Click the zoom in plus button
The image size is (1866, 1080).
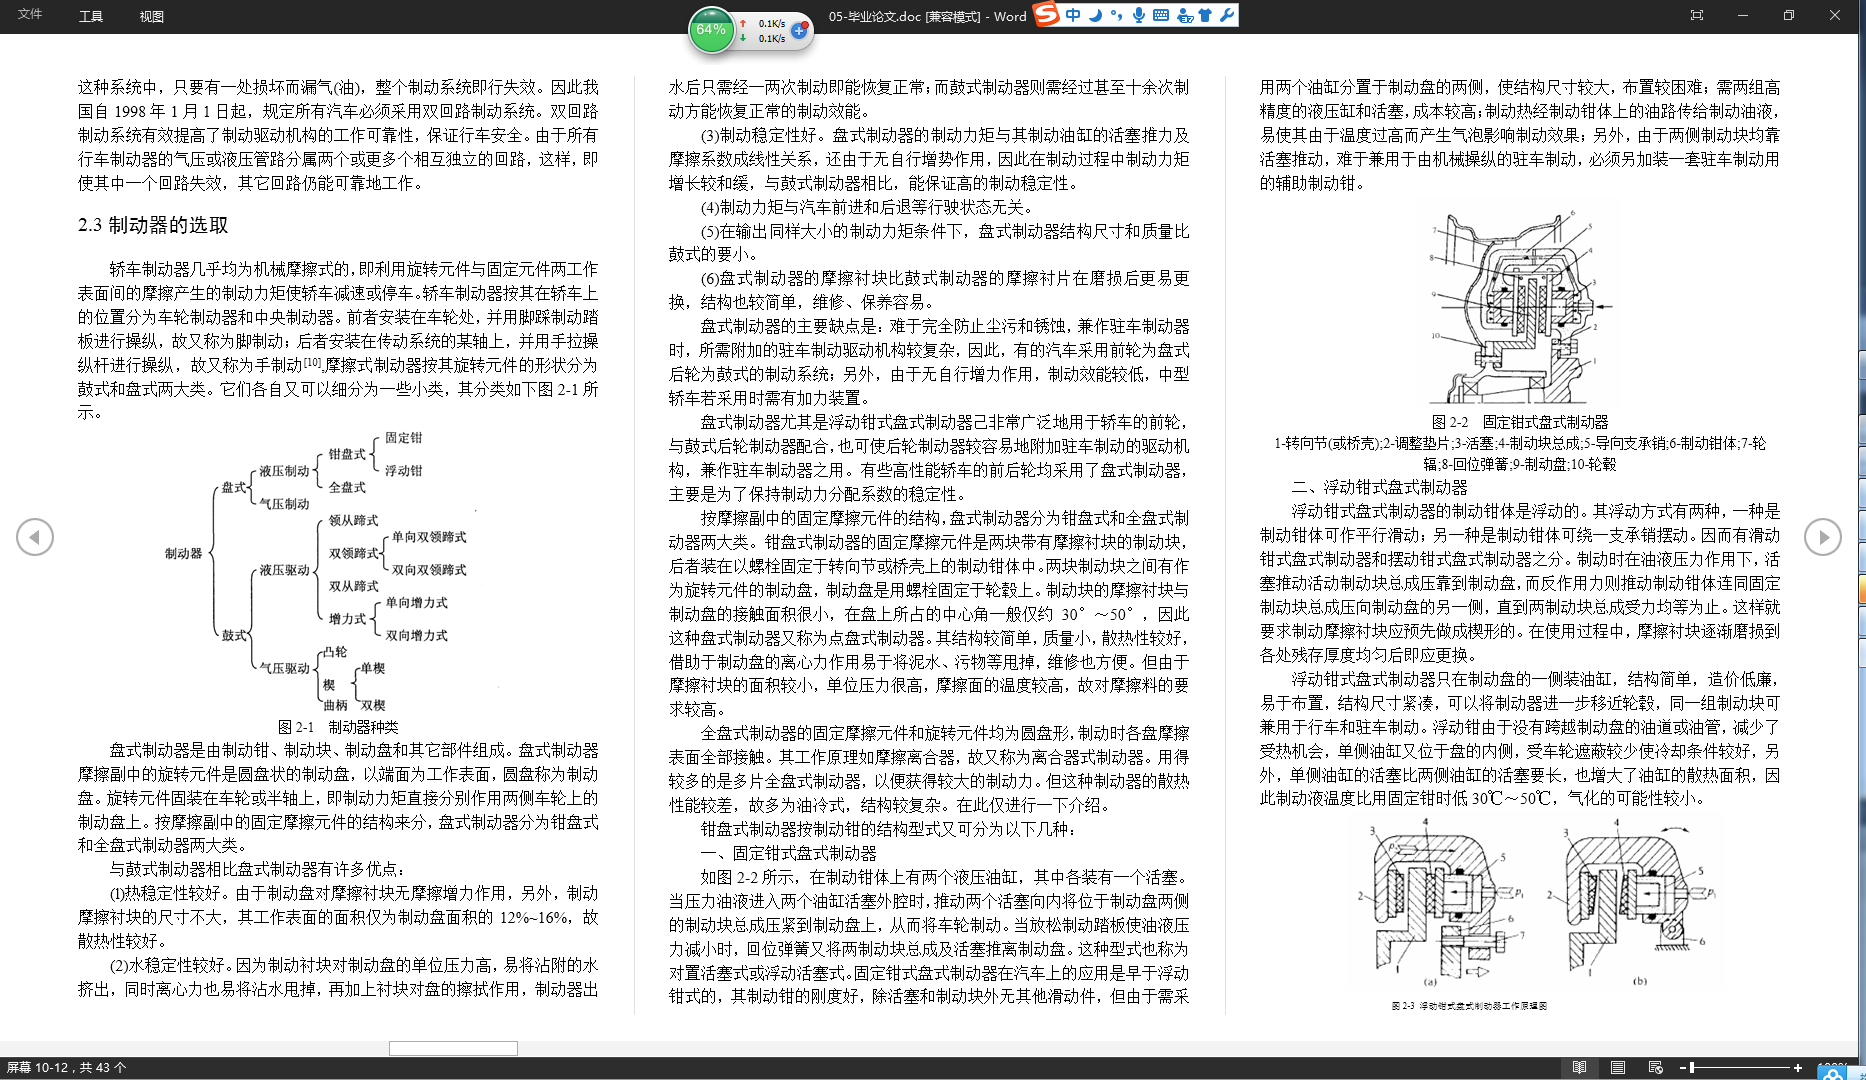(x=1797, y=1068)
